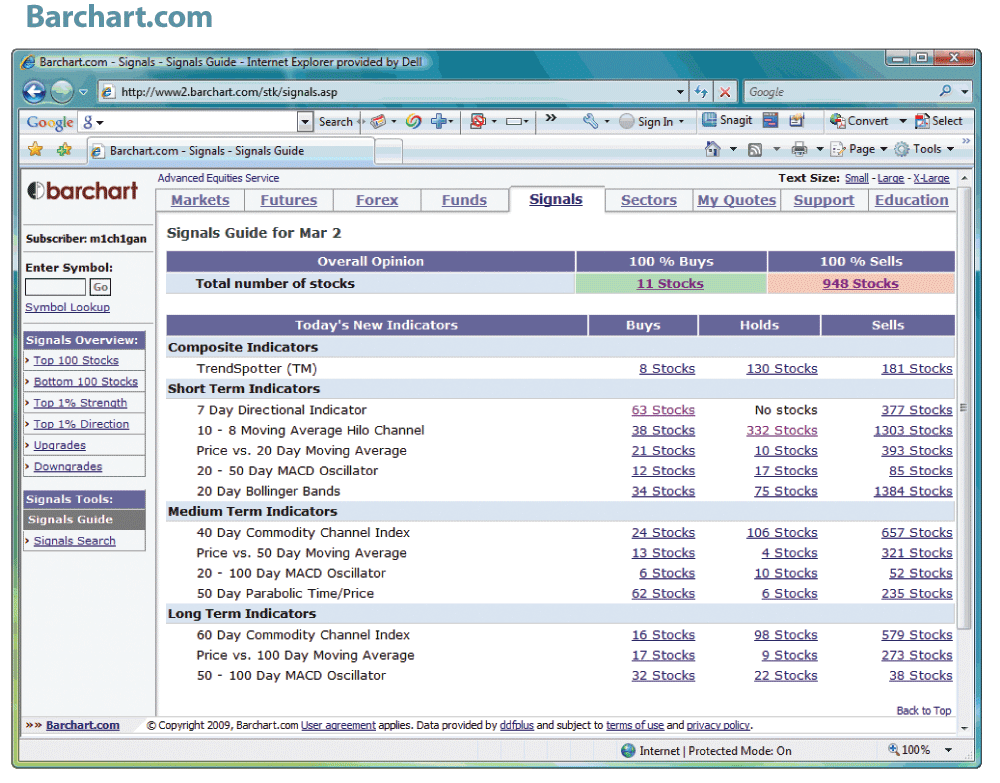
Task: Expand the address bar URL dropdown
Action: coord(680,92)
